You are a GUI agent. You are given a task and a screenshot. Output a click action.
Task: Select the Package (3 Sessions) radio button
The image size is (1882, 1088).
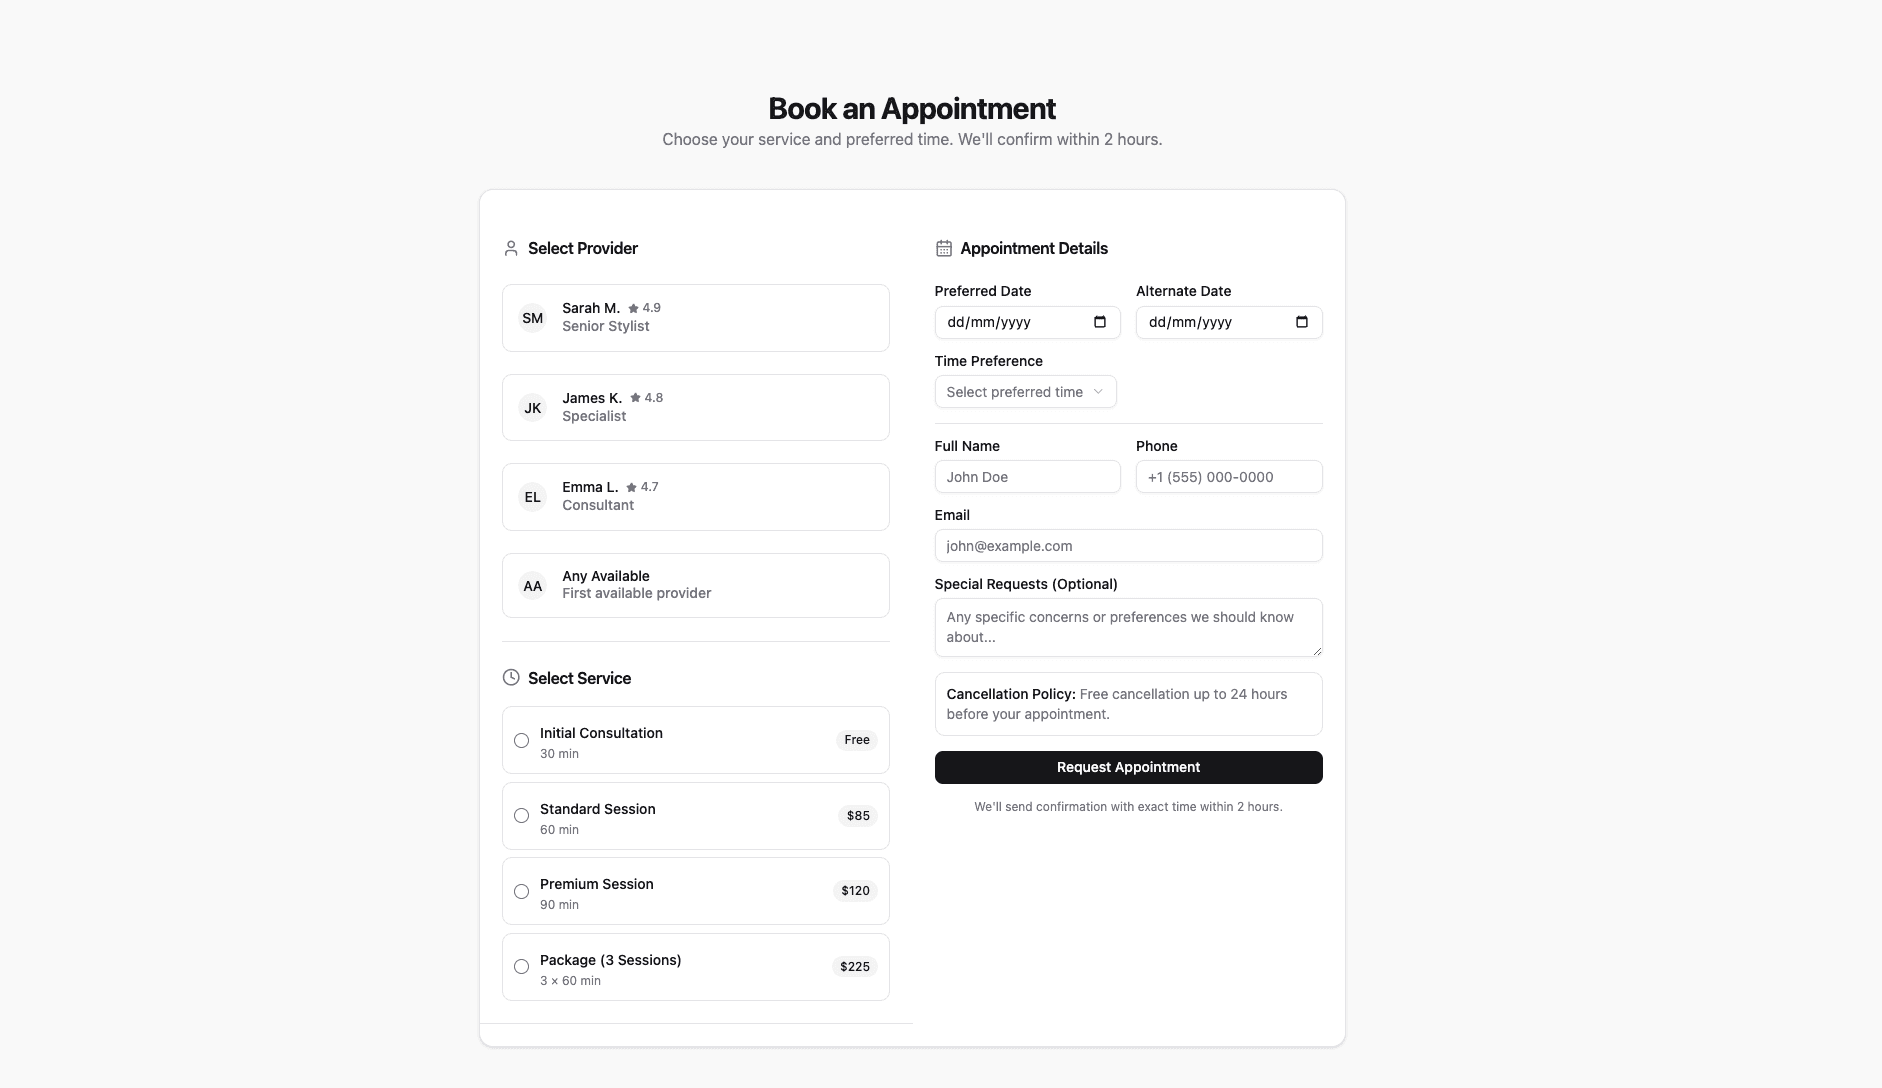(x=521, y=967)
